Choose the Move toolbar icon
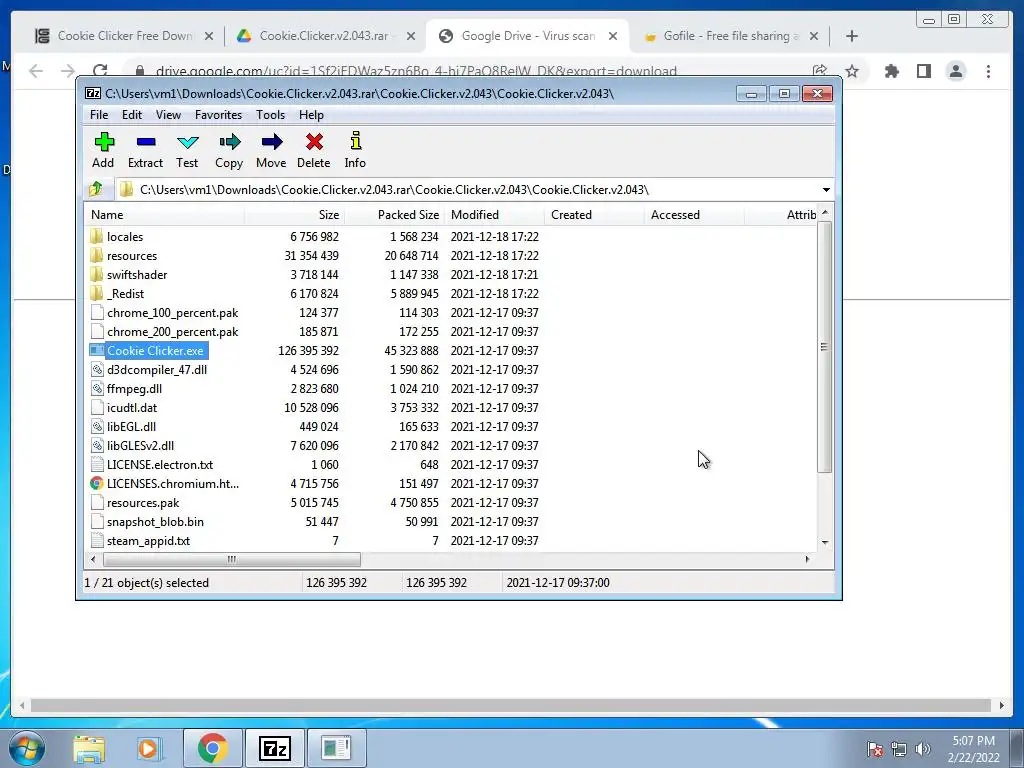Screen dimensions: 1024x768 (271, 142)
